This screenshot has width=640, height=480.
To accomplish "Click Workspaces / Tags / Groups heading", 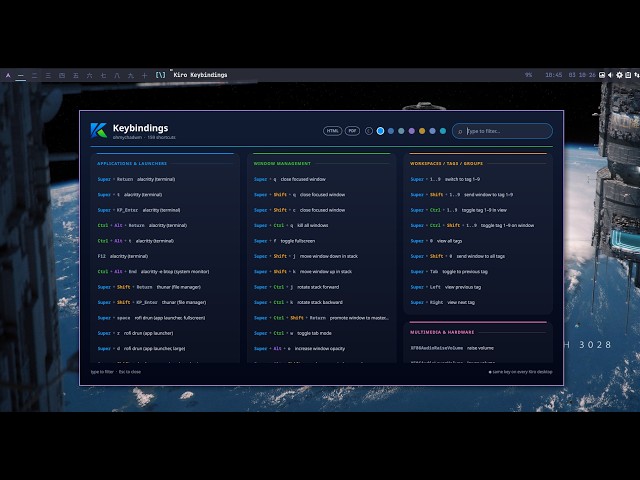I will tap(446, 163).
